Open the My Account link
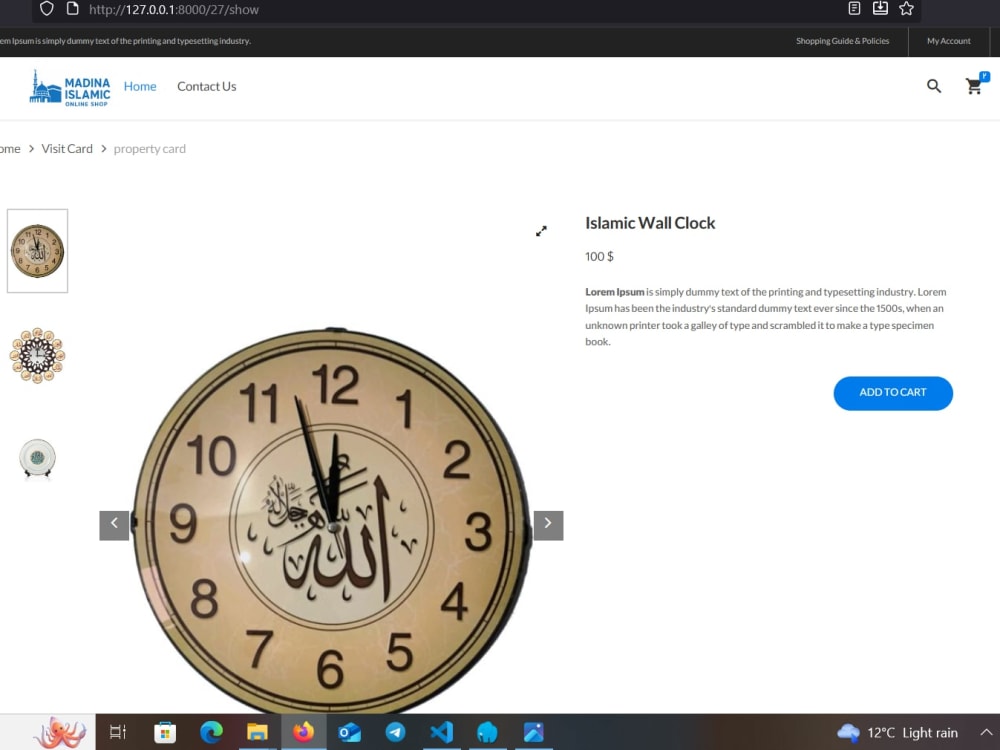The width and height of the screenshot is (1000, 750). 949,41
